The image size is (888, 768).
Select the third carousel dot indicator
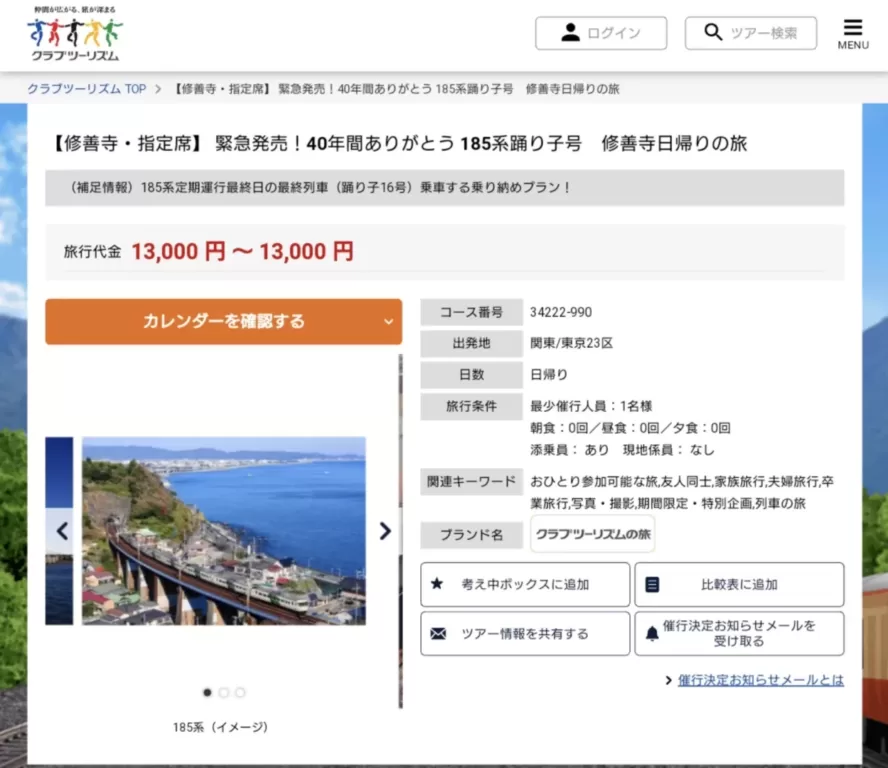coord(240,692)
